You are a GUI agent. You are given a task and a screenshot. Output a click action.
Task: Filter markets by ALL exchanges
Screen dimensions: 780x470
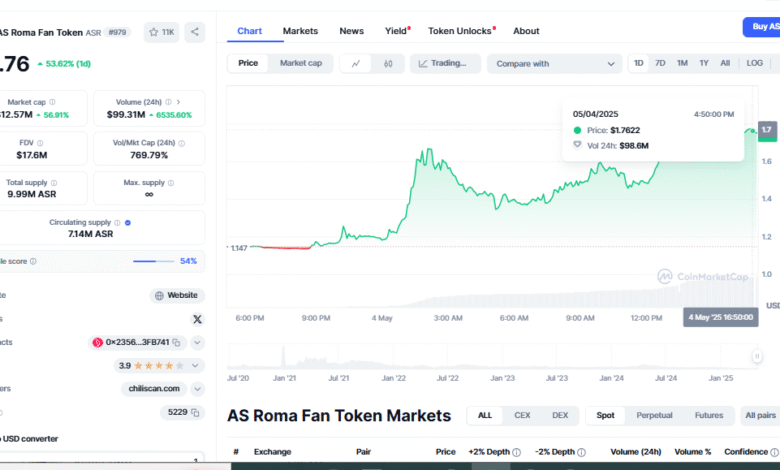(485, 415)
